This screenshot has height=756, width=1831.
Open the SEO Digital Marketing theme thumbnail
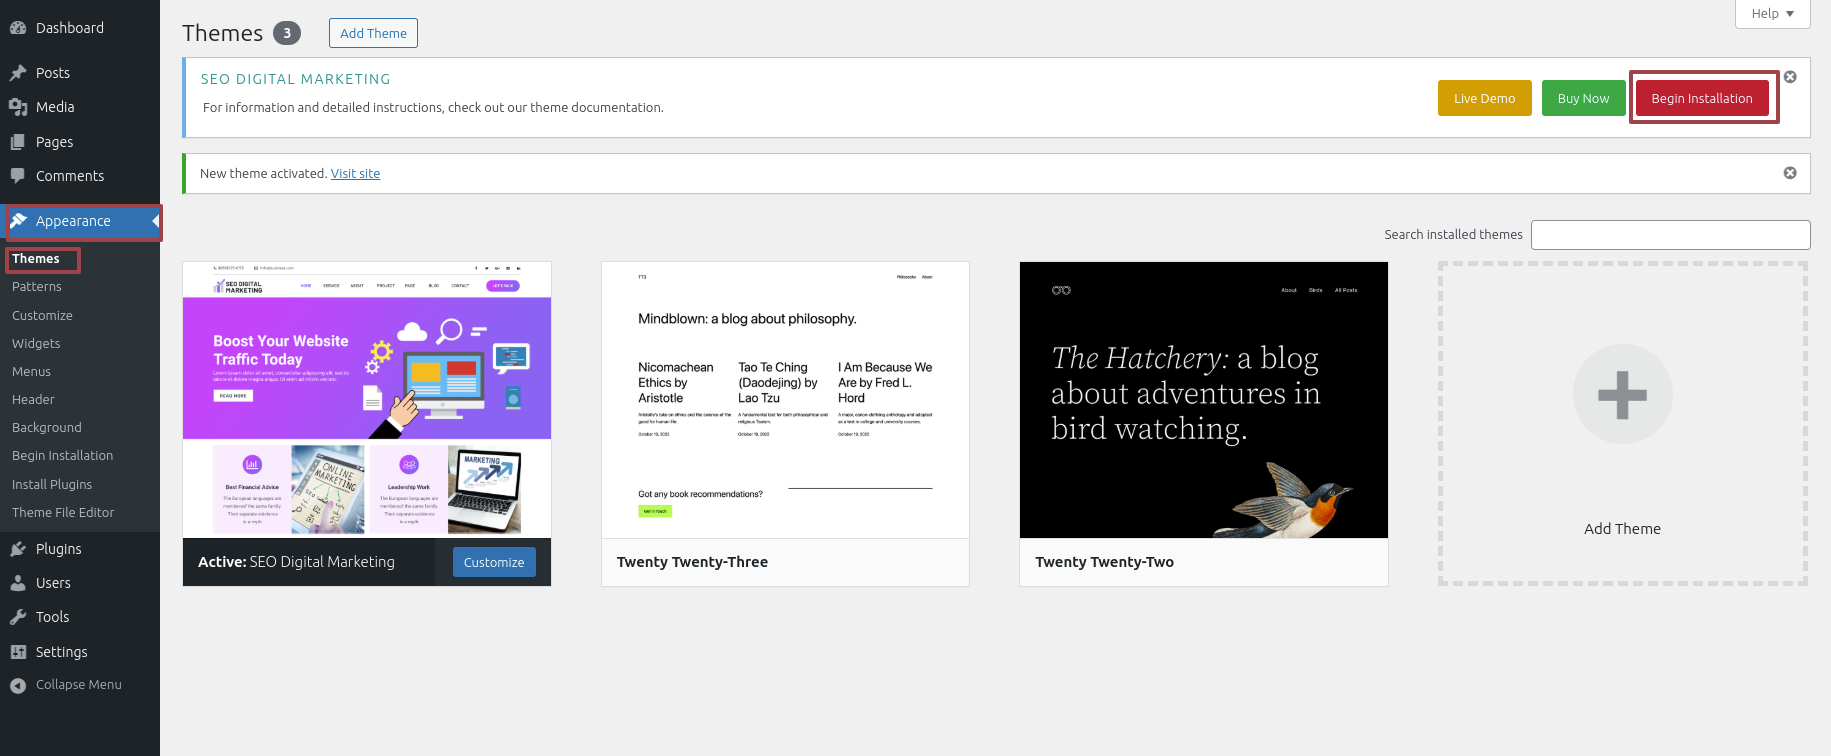click(x=367, y=400)
